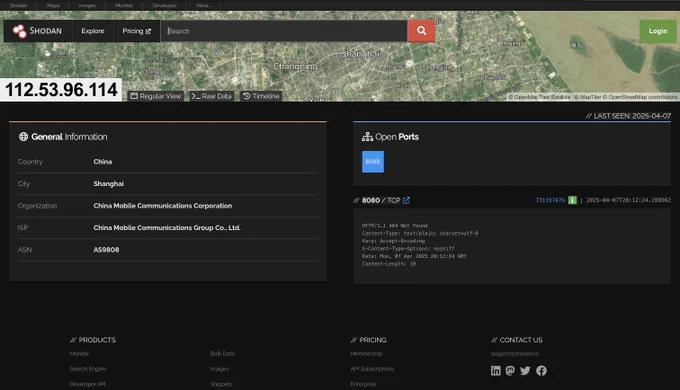Select Maps in the top strip

(53, 6)
